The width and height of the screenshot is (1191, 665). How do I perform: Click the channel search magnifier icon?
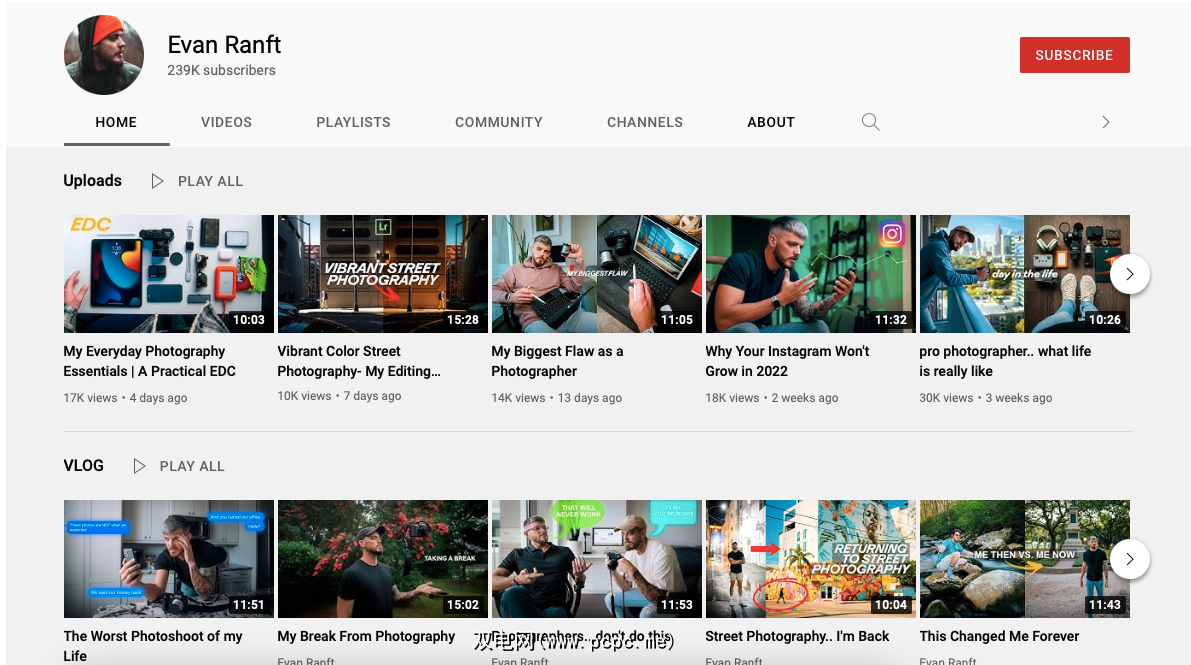coord(870,122)
